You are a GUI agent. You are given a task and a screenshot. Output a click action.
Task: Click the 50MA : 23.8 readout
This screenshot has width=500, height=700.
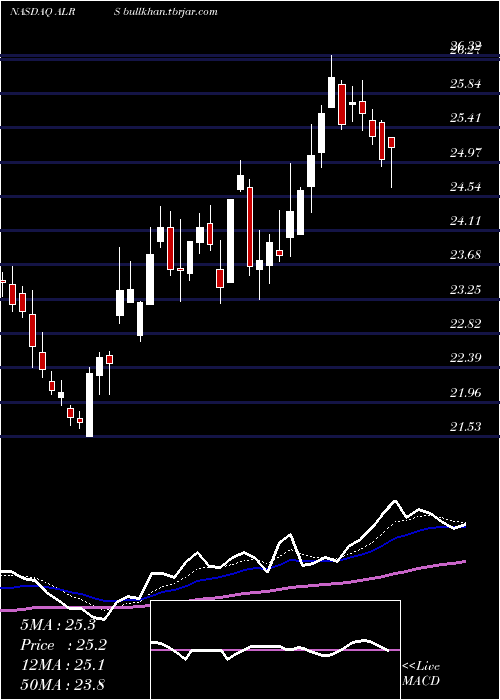point(63,684)
